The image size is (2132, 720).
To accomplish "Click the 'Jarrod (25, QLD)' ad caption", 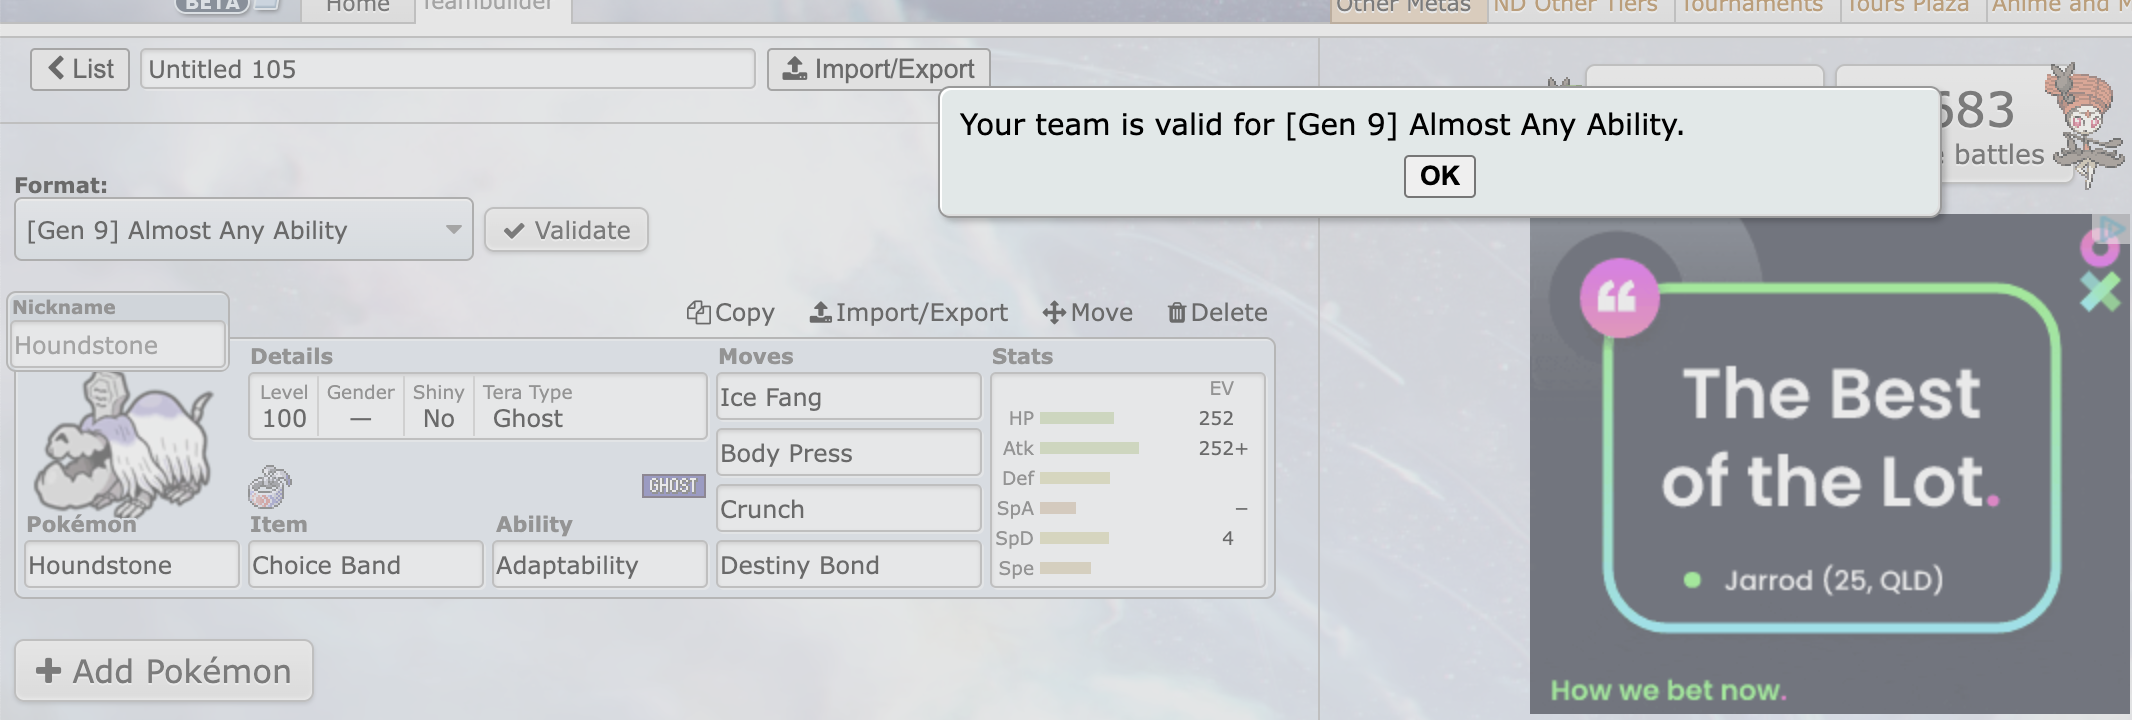I will coord(1833,580).
